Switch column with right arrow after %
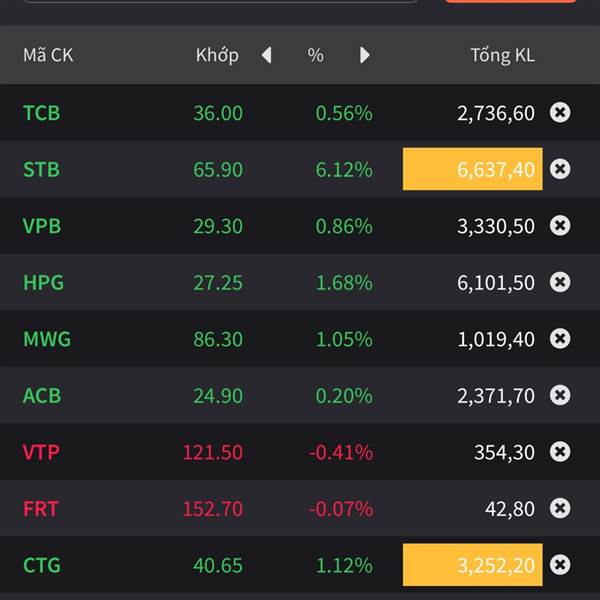This screenshot has height=600, width=600. [x=365, y=56]
